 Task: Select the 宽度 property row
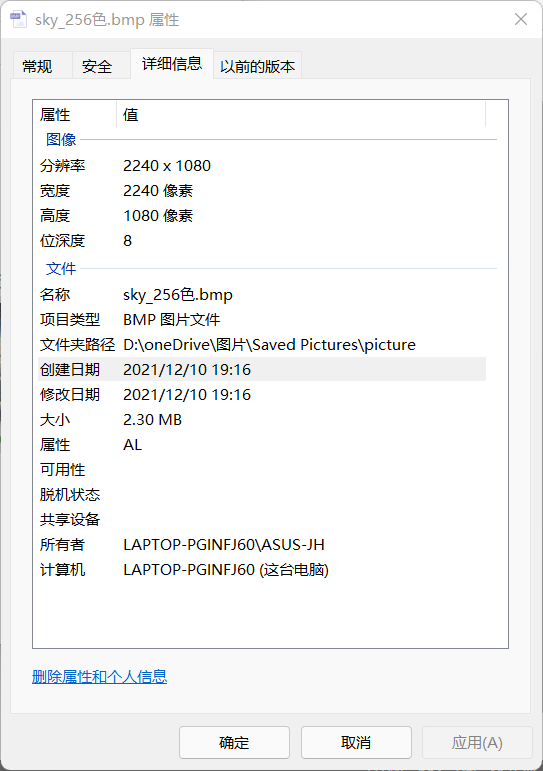(x=262, y=191)
